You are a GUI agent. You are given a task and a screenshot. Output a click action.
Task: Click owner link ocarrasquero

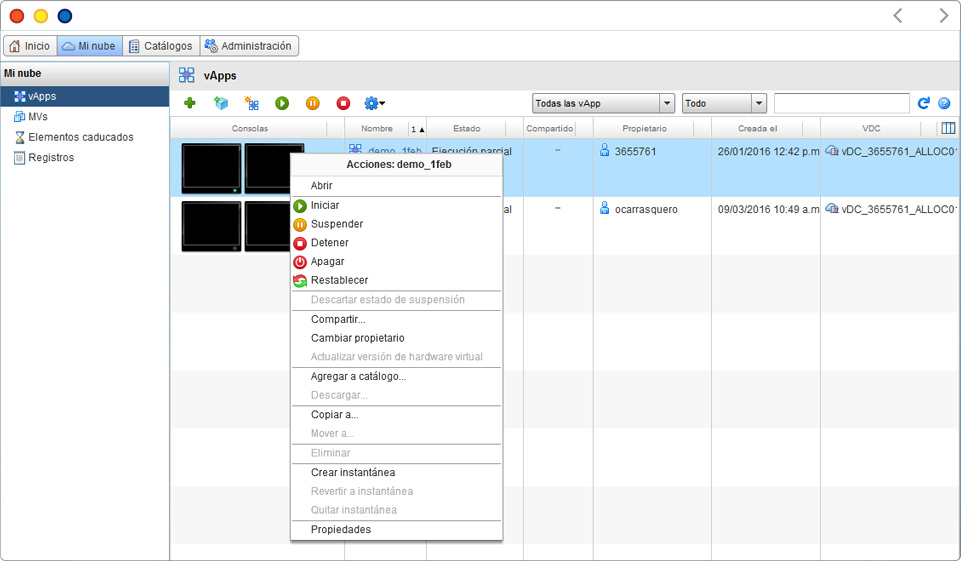coord(645,209)
